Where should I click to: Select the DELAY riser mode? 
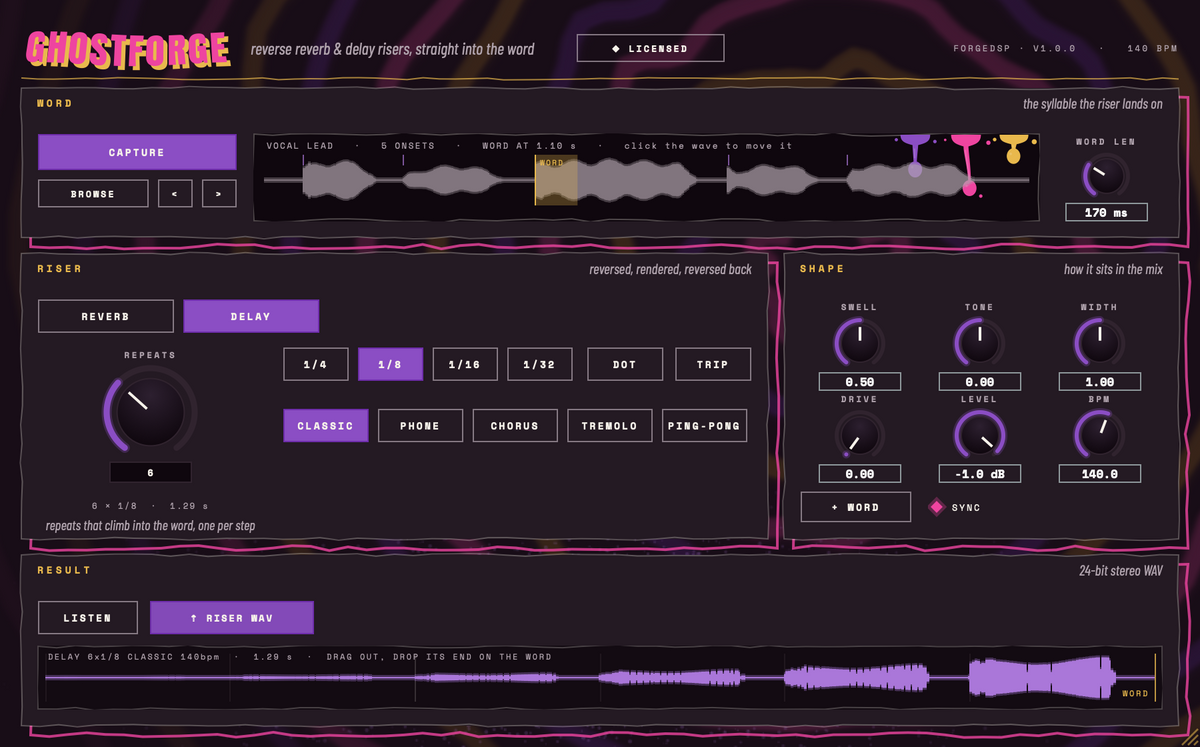(251, 316)
